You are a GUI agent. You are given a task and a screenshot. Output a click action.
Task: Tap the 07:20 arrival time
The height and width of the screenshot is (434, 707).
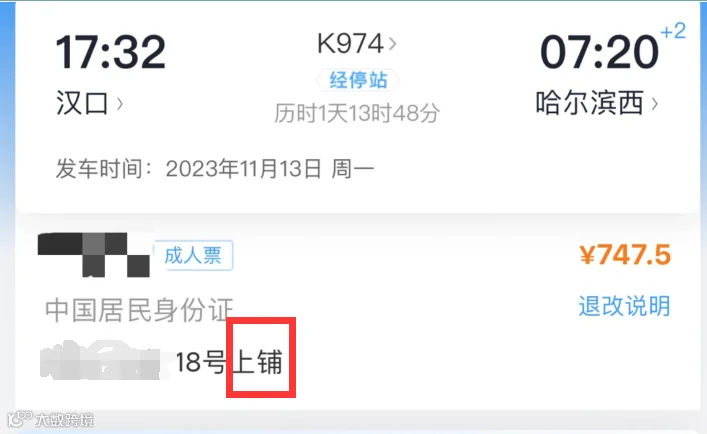(x=599, y=53)
